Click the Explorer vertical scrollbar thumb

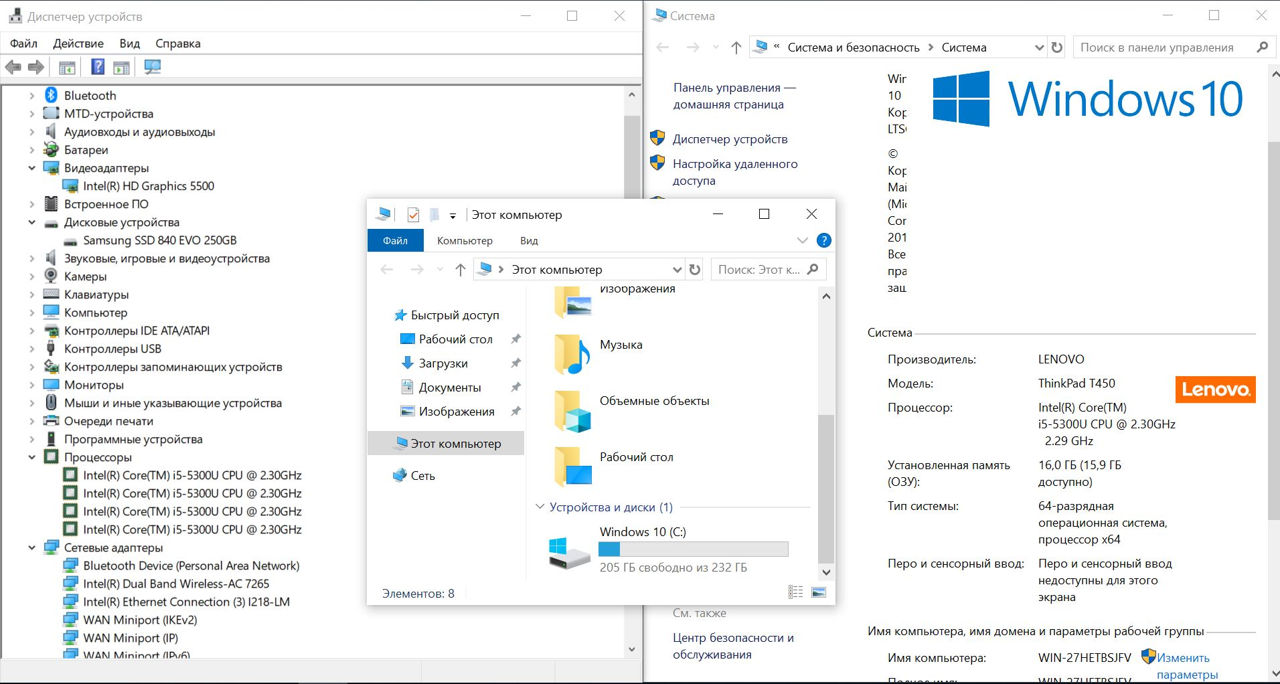point(825,490)
